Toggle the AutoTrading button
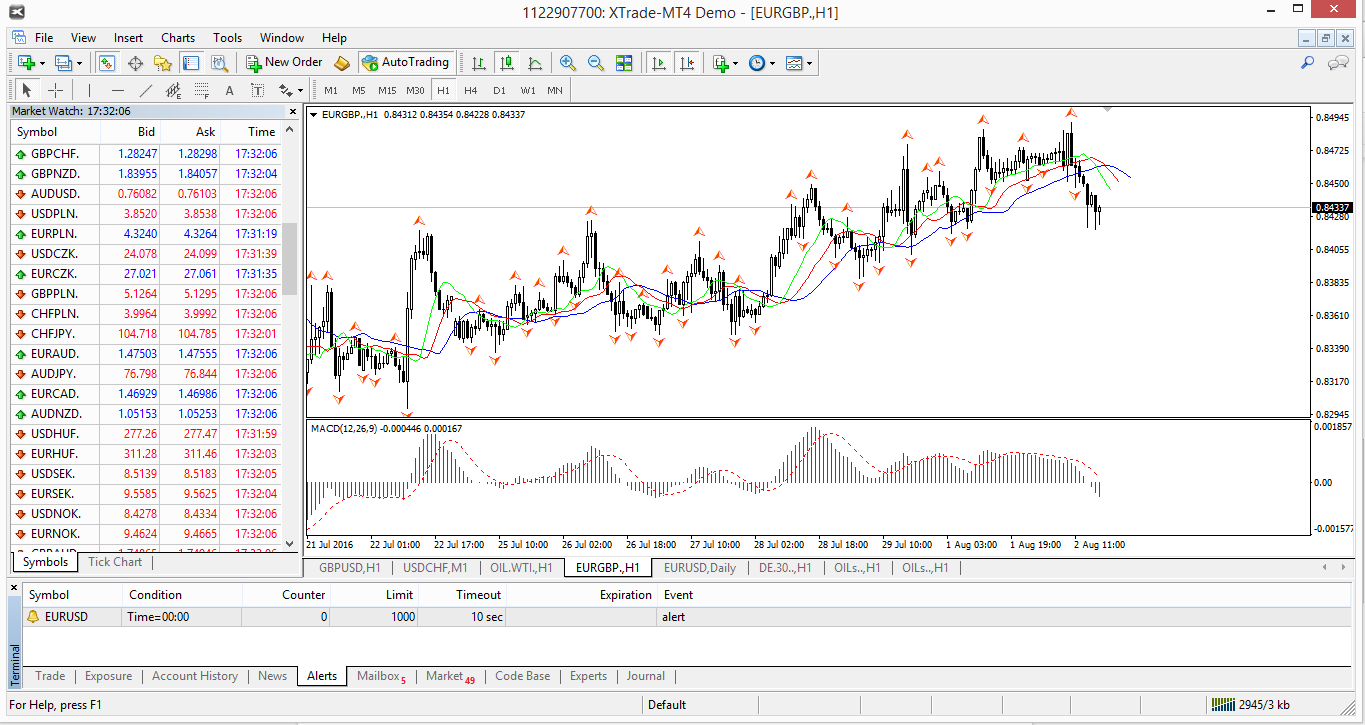 406,62
